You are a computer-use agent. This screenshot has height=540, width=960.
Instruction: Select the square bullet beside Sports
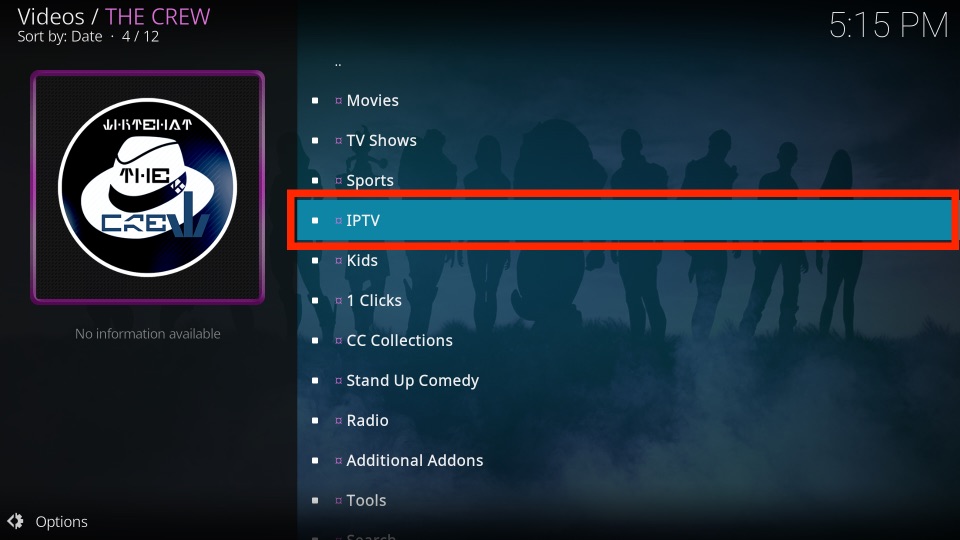pos(315,181)
